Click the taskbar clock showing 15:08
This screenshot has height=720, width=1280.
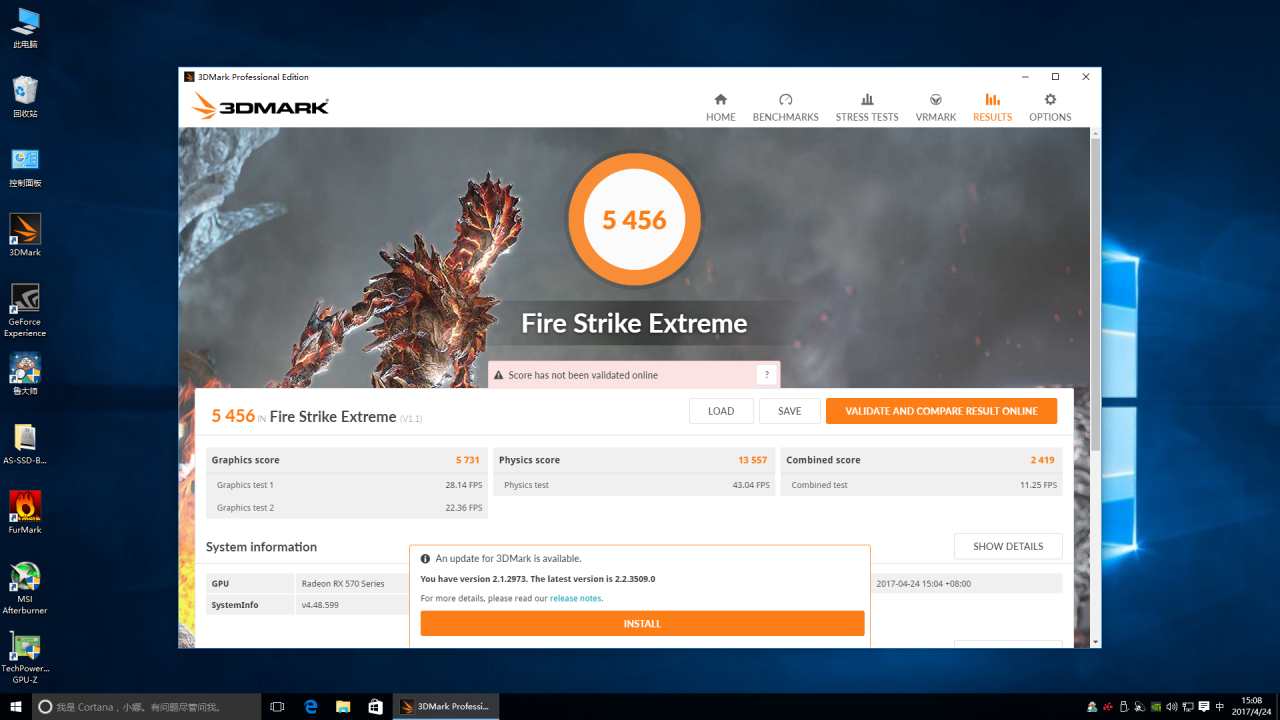[1251, 707]
